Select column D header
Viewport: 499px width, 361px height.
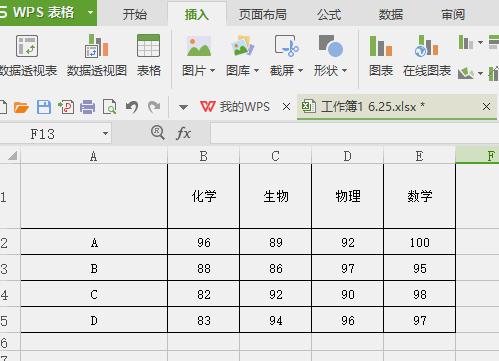[347, 156]
